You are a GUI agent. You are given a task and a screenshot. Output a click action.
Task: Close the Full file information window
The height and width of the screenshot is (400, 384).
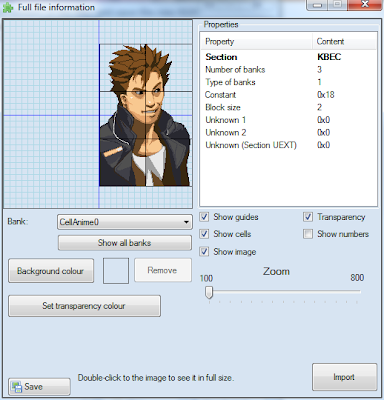tap(364, 5)
